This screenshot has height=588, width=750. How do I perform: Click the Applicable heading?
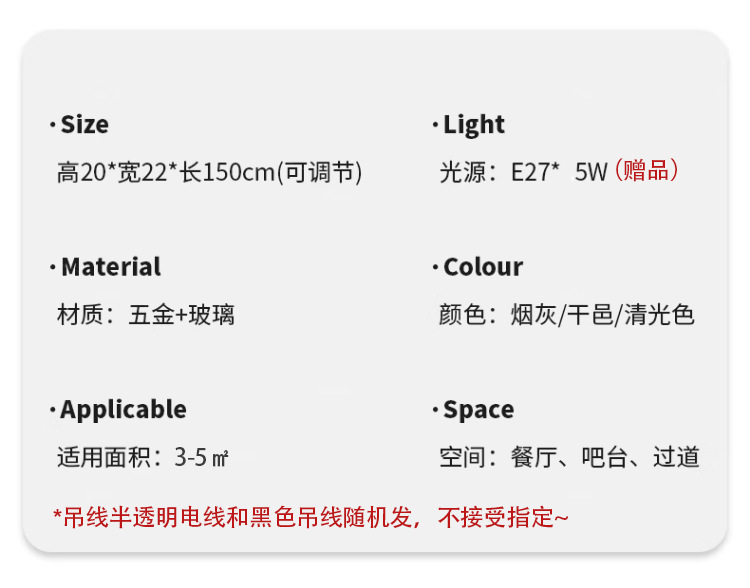(123, 410)
